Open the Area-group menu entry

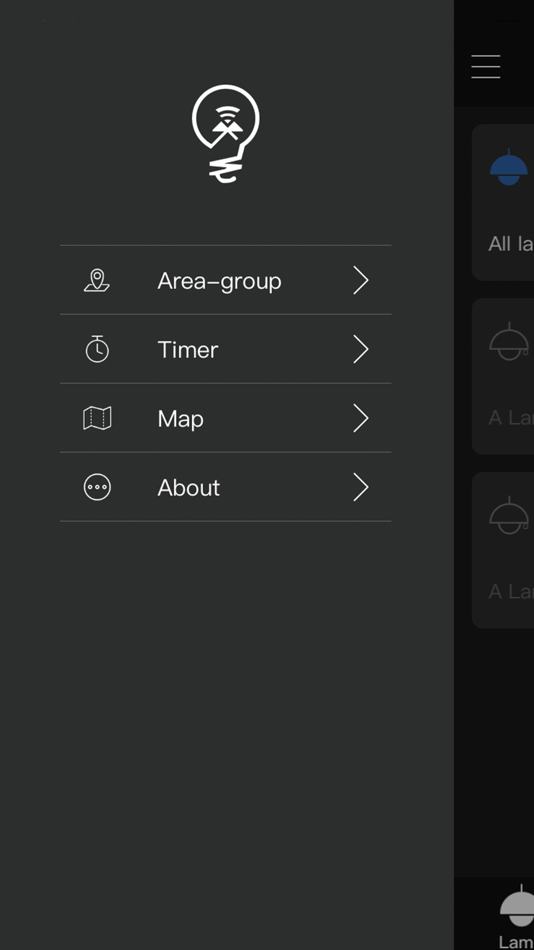225,280
